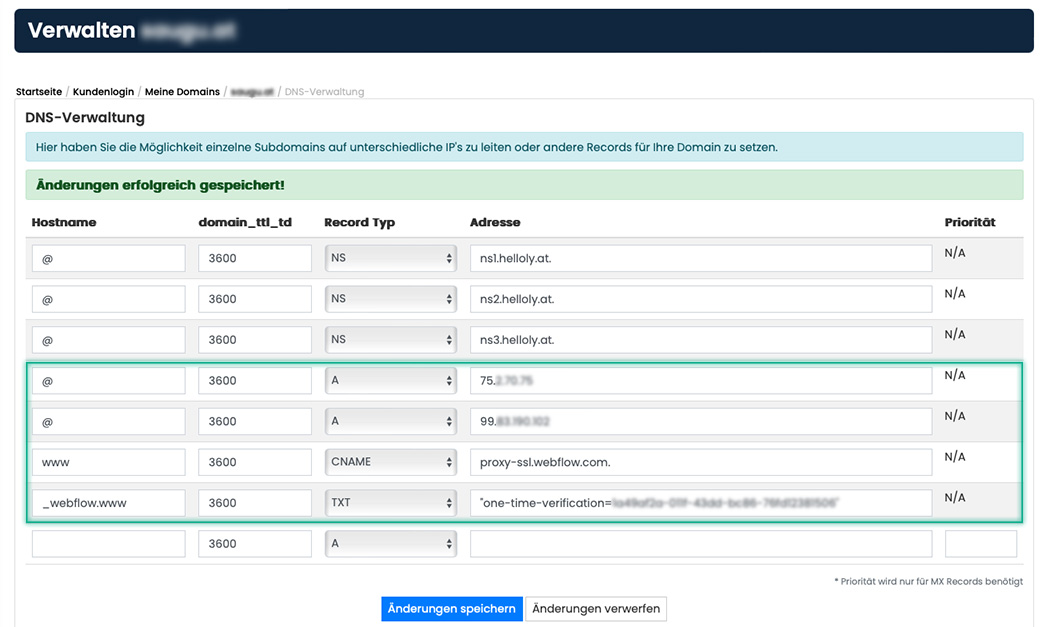Edit TTL field of the www CNAME row
Screen dimensions: 1042x627
(255, 462)
